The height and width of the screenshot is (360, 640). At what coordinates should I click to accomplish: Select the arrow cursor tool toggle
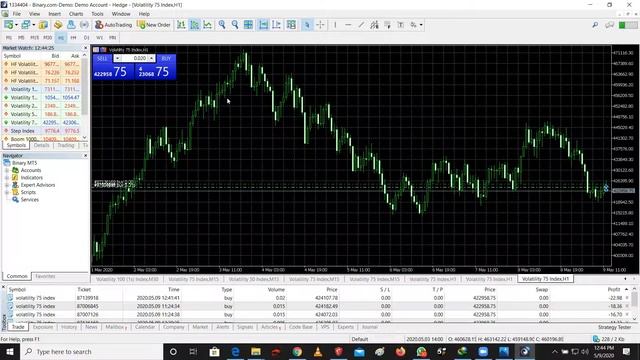point(307,25)
